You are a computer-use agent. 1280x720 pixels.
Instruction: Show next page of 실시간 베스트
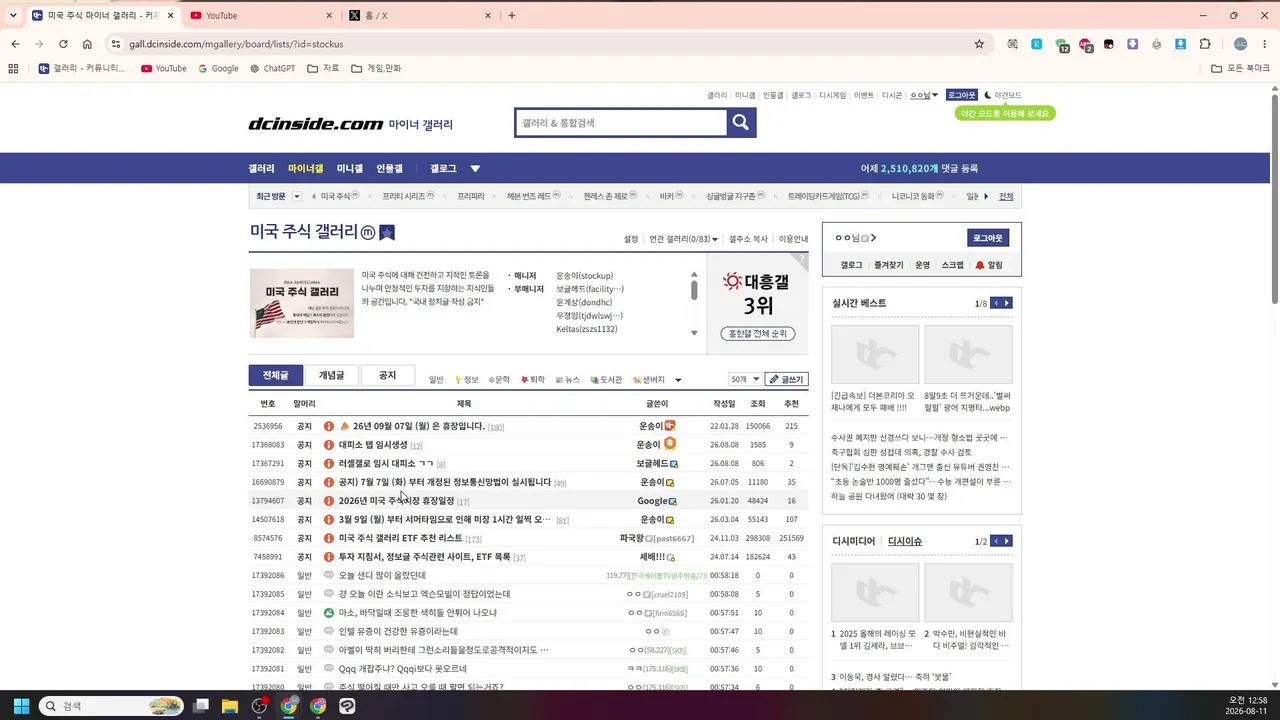pos(1007,303)
